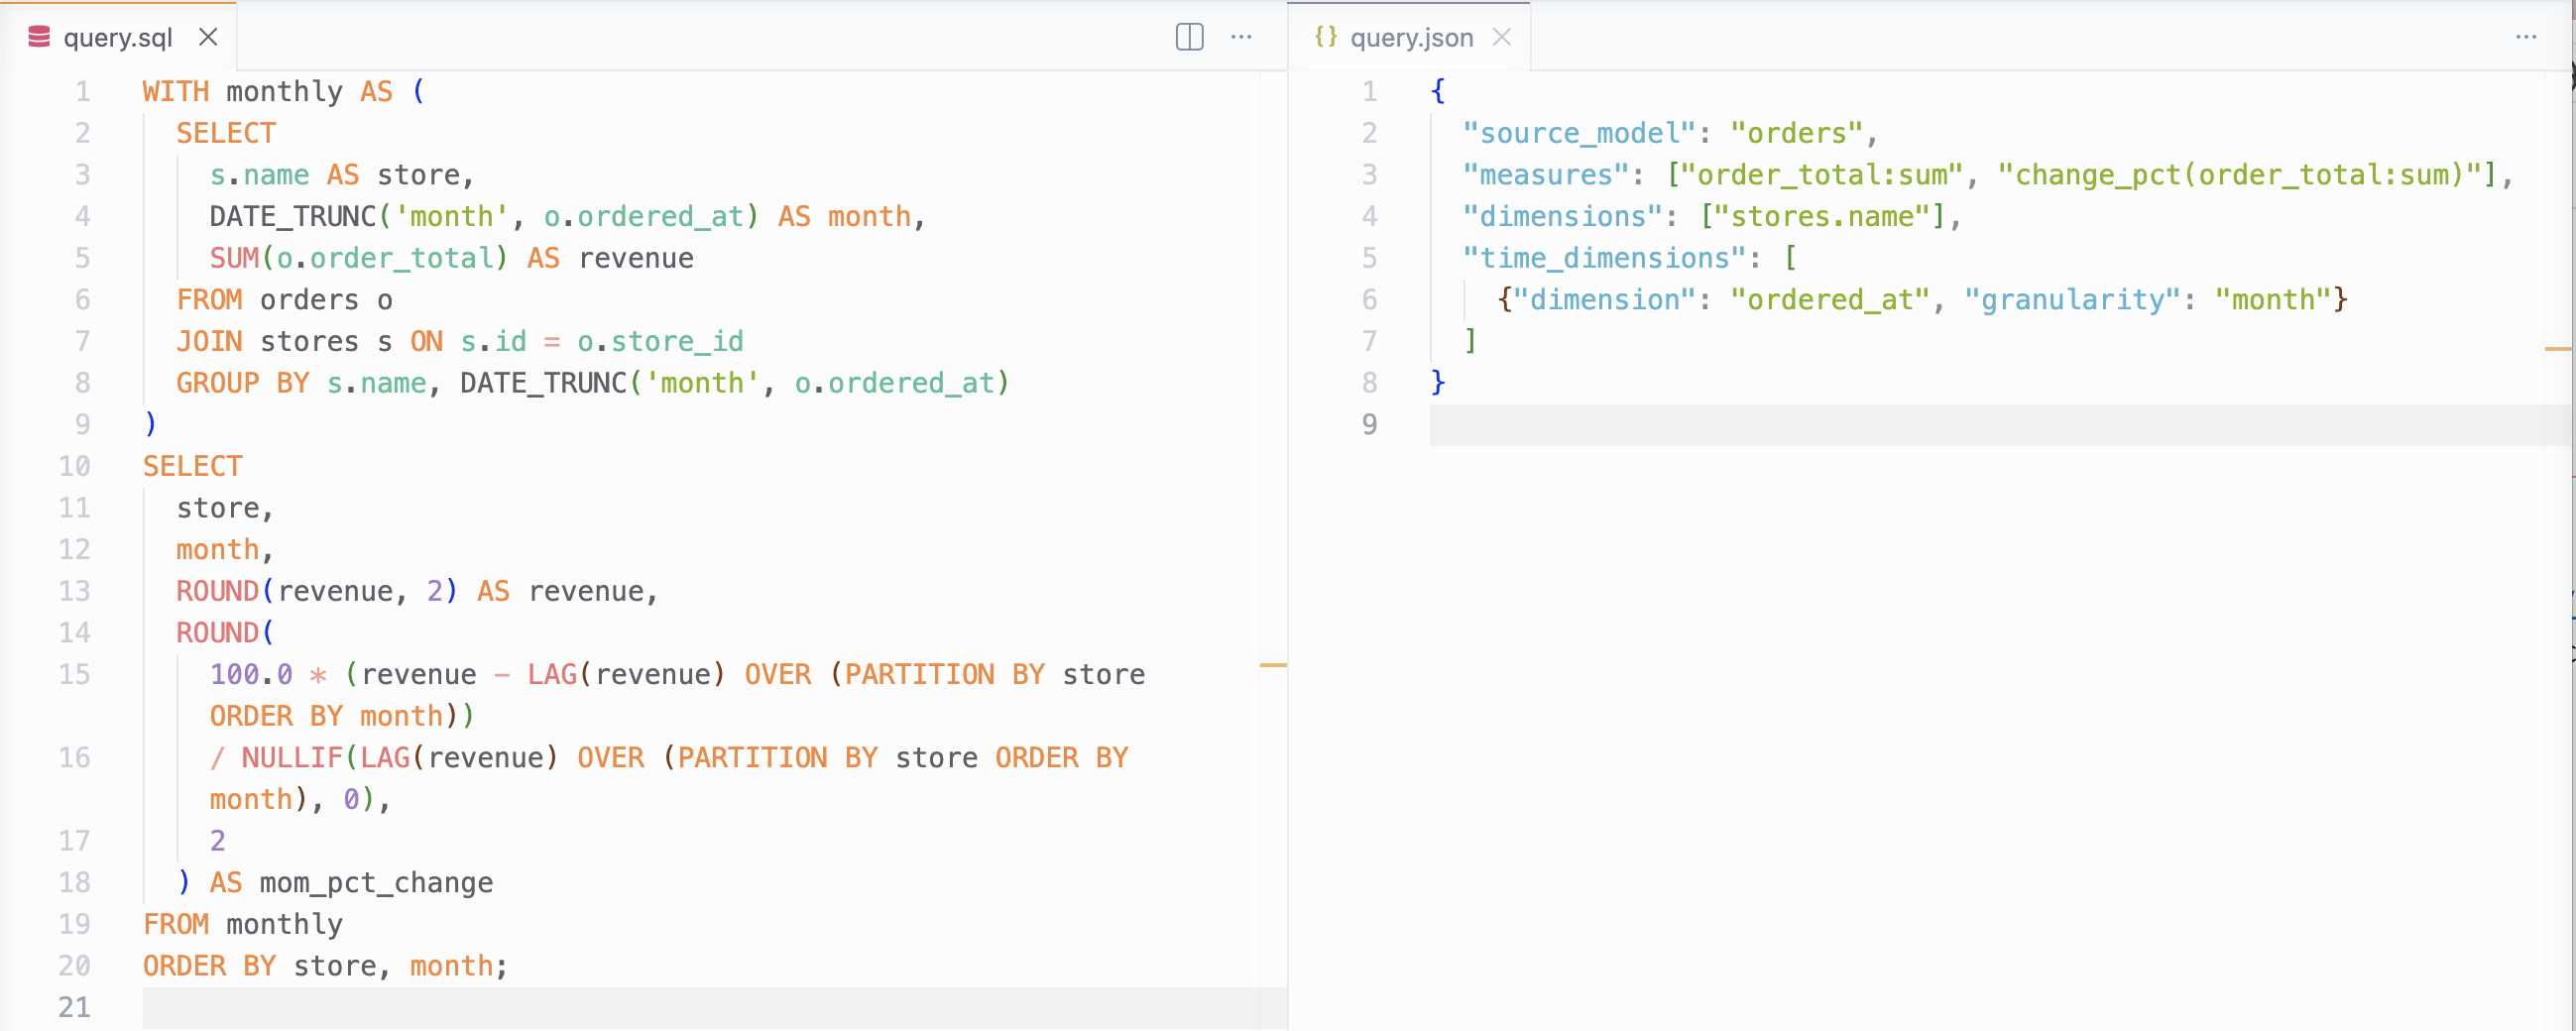Click '100.0' literal on line 15

pos(251,675)
